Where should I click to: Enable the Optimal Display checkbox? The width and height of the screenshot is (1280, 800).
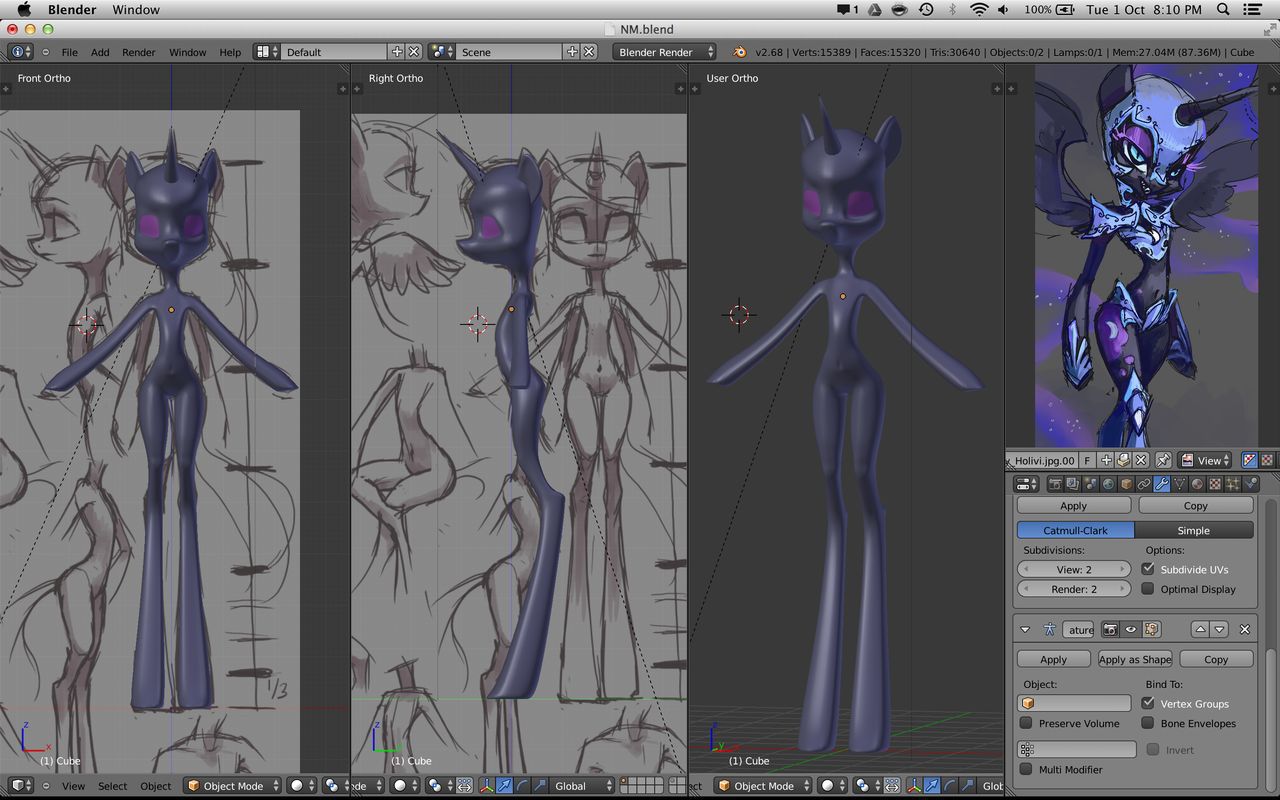(1148, 589)
